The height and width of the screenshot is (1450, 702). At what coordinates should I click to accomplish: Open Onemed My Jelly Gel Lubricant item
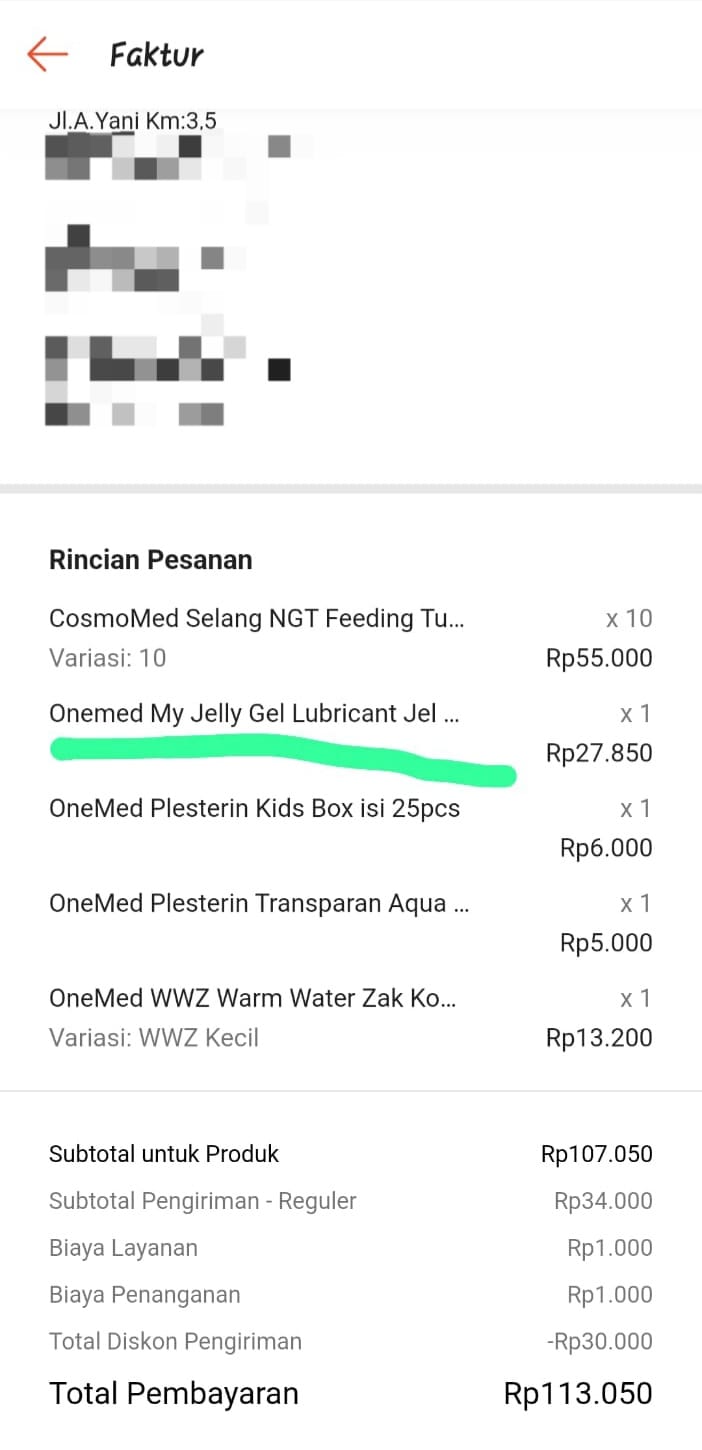(254, 714)
